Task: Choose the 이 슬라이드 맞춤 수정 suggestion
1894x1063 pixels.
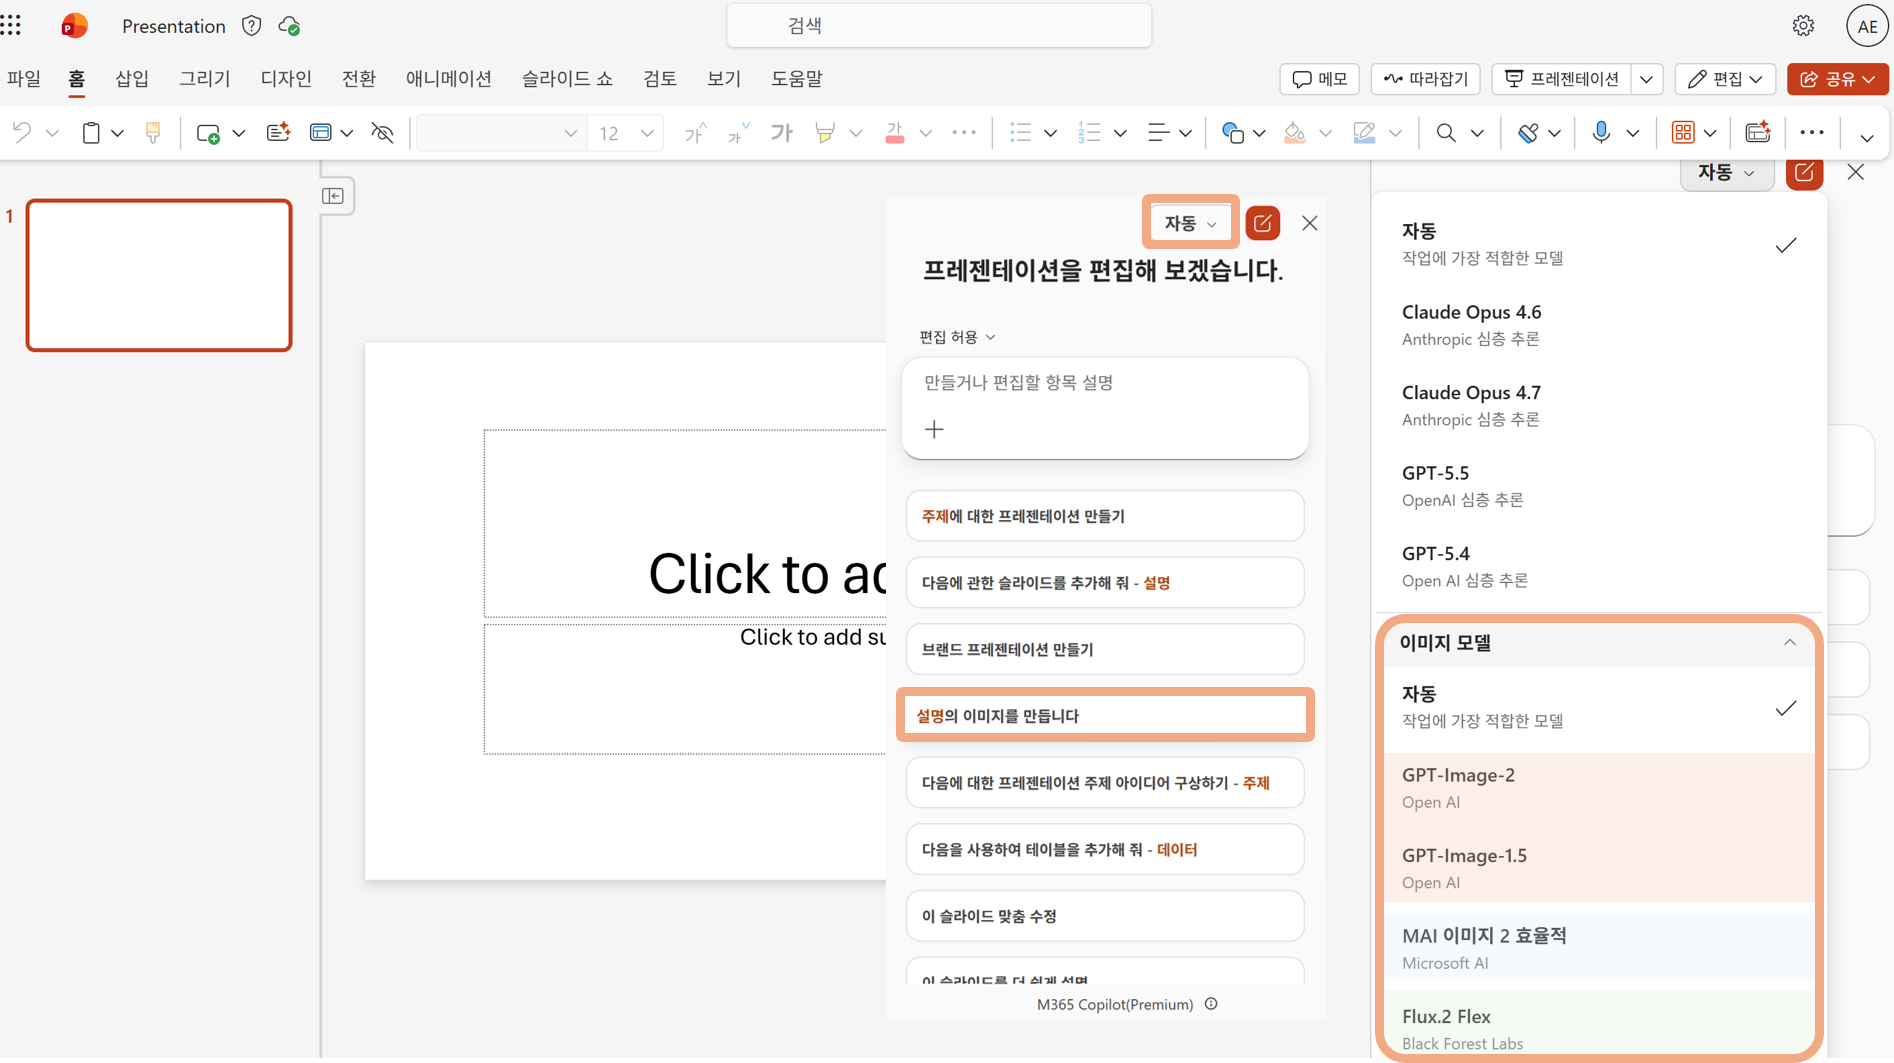Action: [x=1105, y=916]
